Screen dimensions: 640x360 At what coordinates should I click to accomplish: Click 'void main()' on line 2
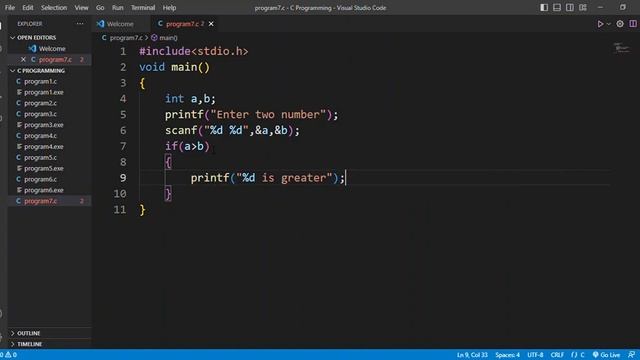[174, 67]
